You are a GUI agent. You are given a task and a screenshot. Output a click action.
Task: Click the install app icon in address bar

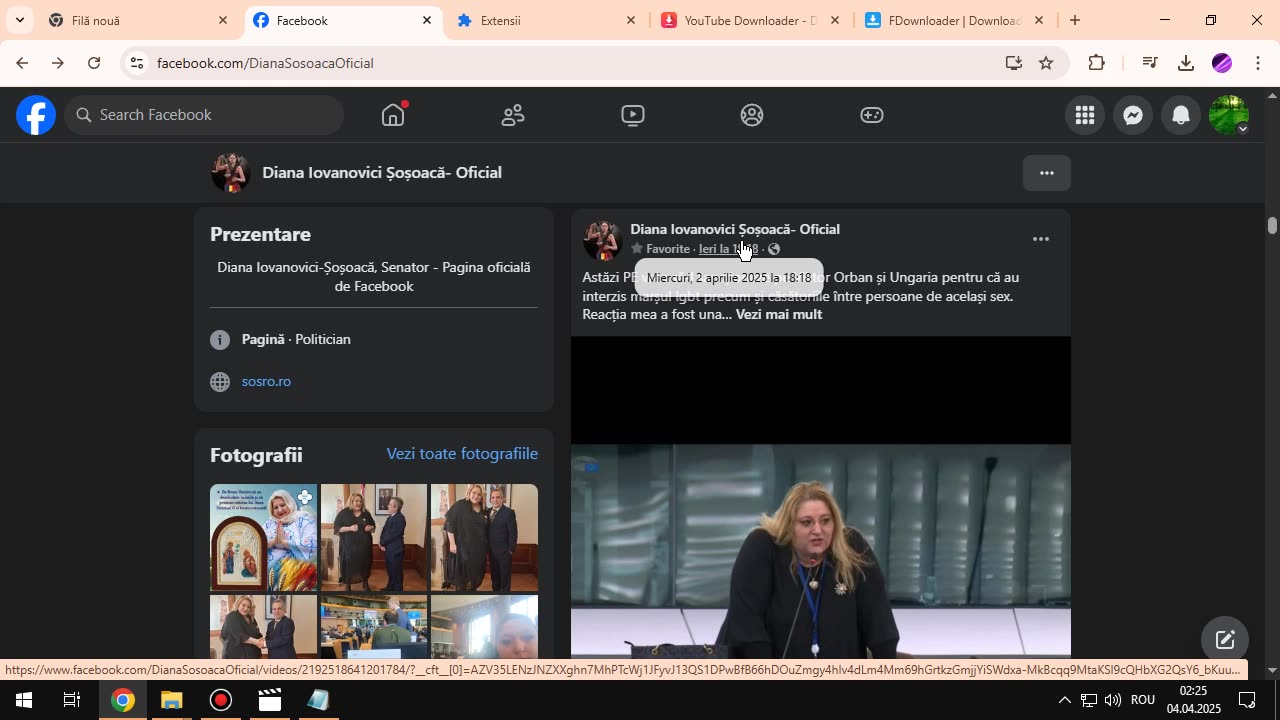tap(1014, 63)
